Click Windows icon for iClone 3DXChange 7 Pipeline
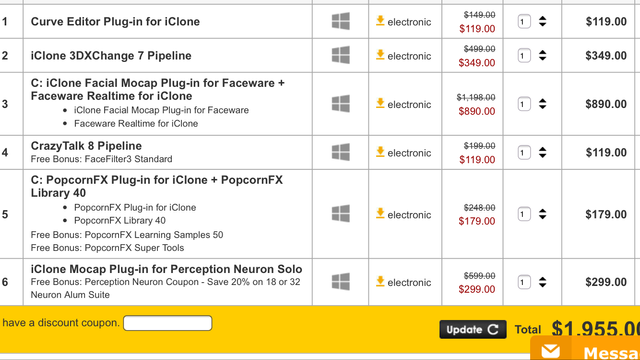The image size is (640, 360). point(340,55)
